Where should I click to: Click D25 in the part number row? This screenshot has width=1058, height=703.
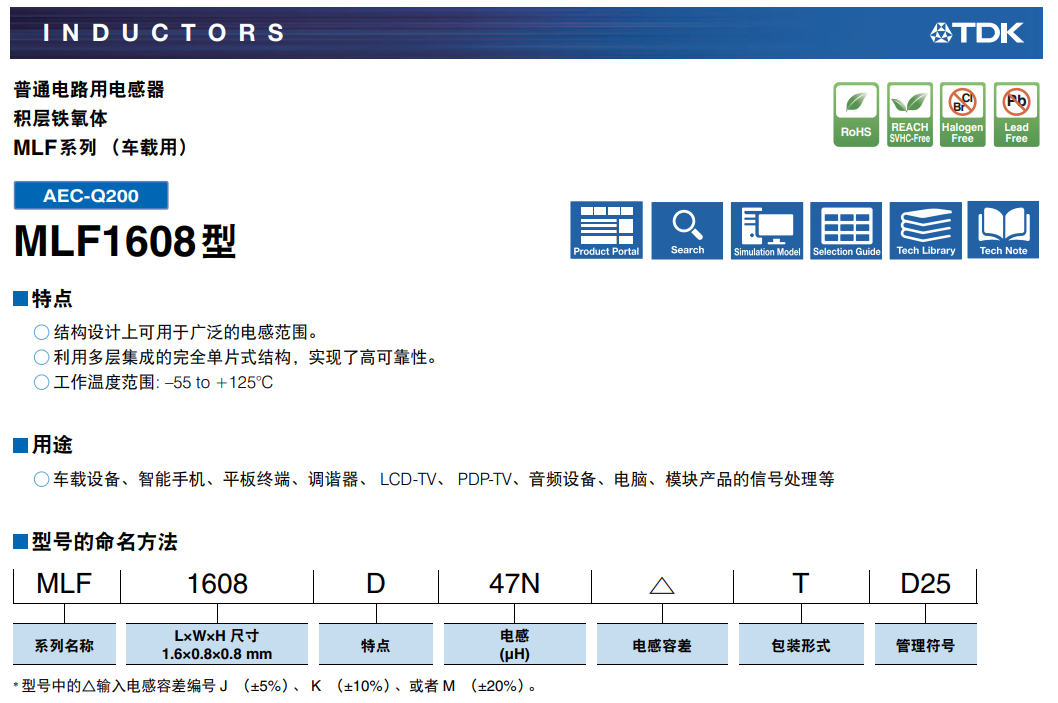click(925, 584)
